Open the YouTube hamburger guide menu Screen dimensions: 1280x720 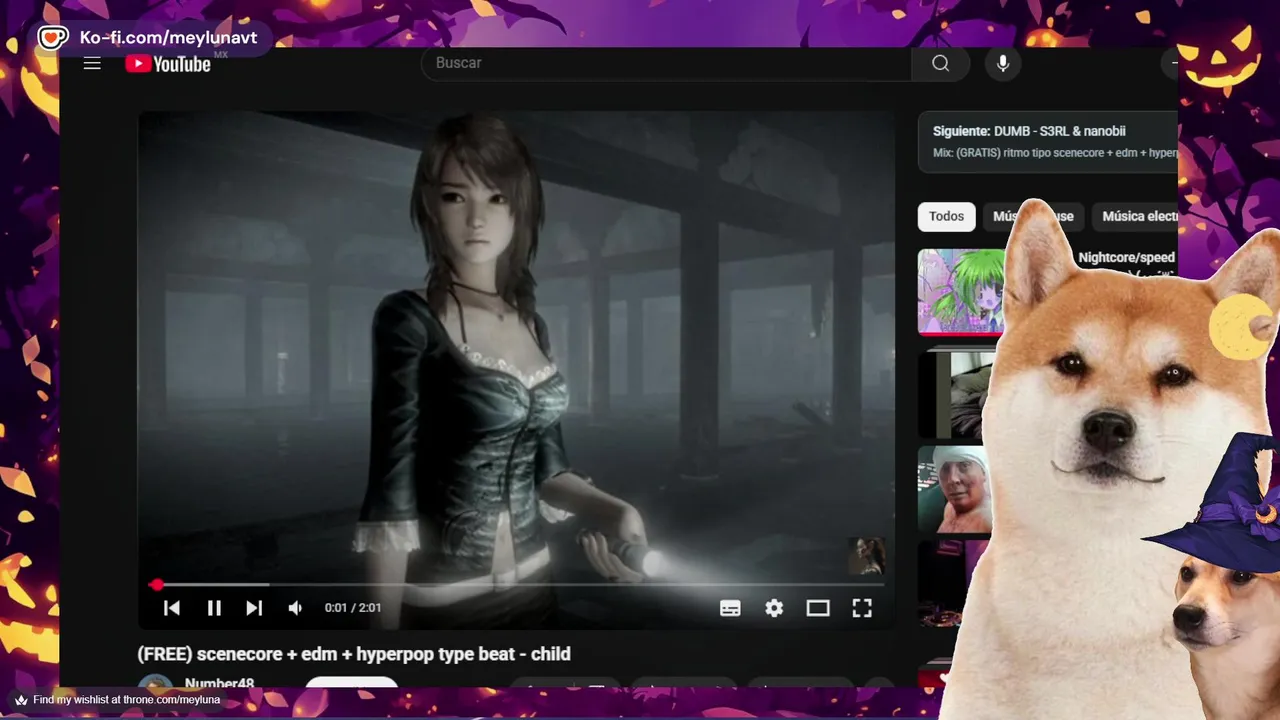pyautogui.click(x=92, y=63)
